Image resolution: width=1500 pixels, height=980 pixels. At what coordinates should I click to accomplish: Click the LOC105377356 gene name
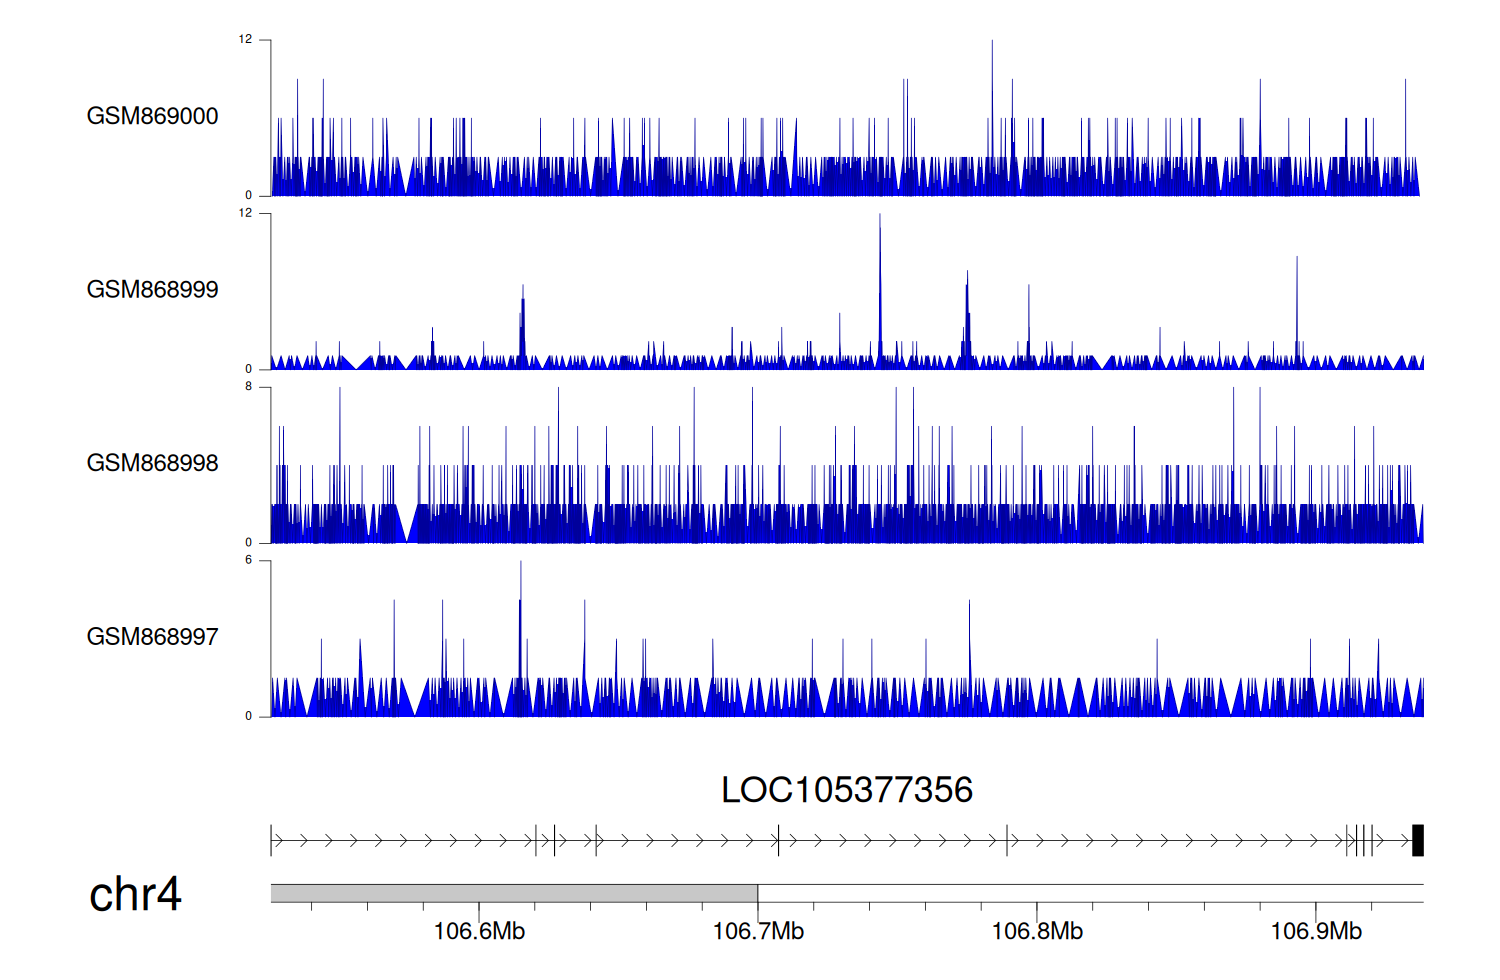pos(846,790)
